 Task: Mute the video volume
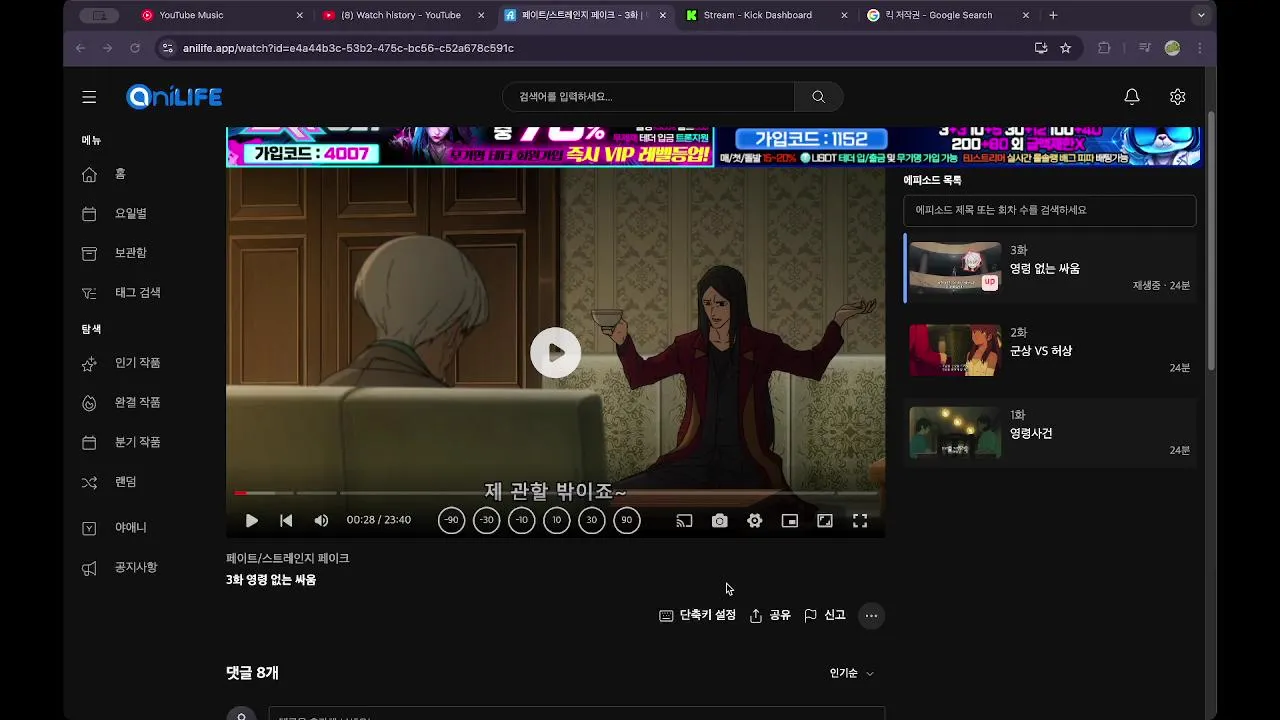[321, 521]
